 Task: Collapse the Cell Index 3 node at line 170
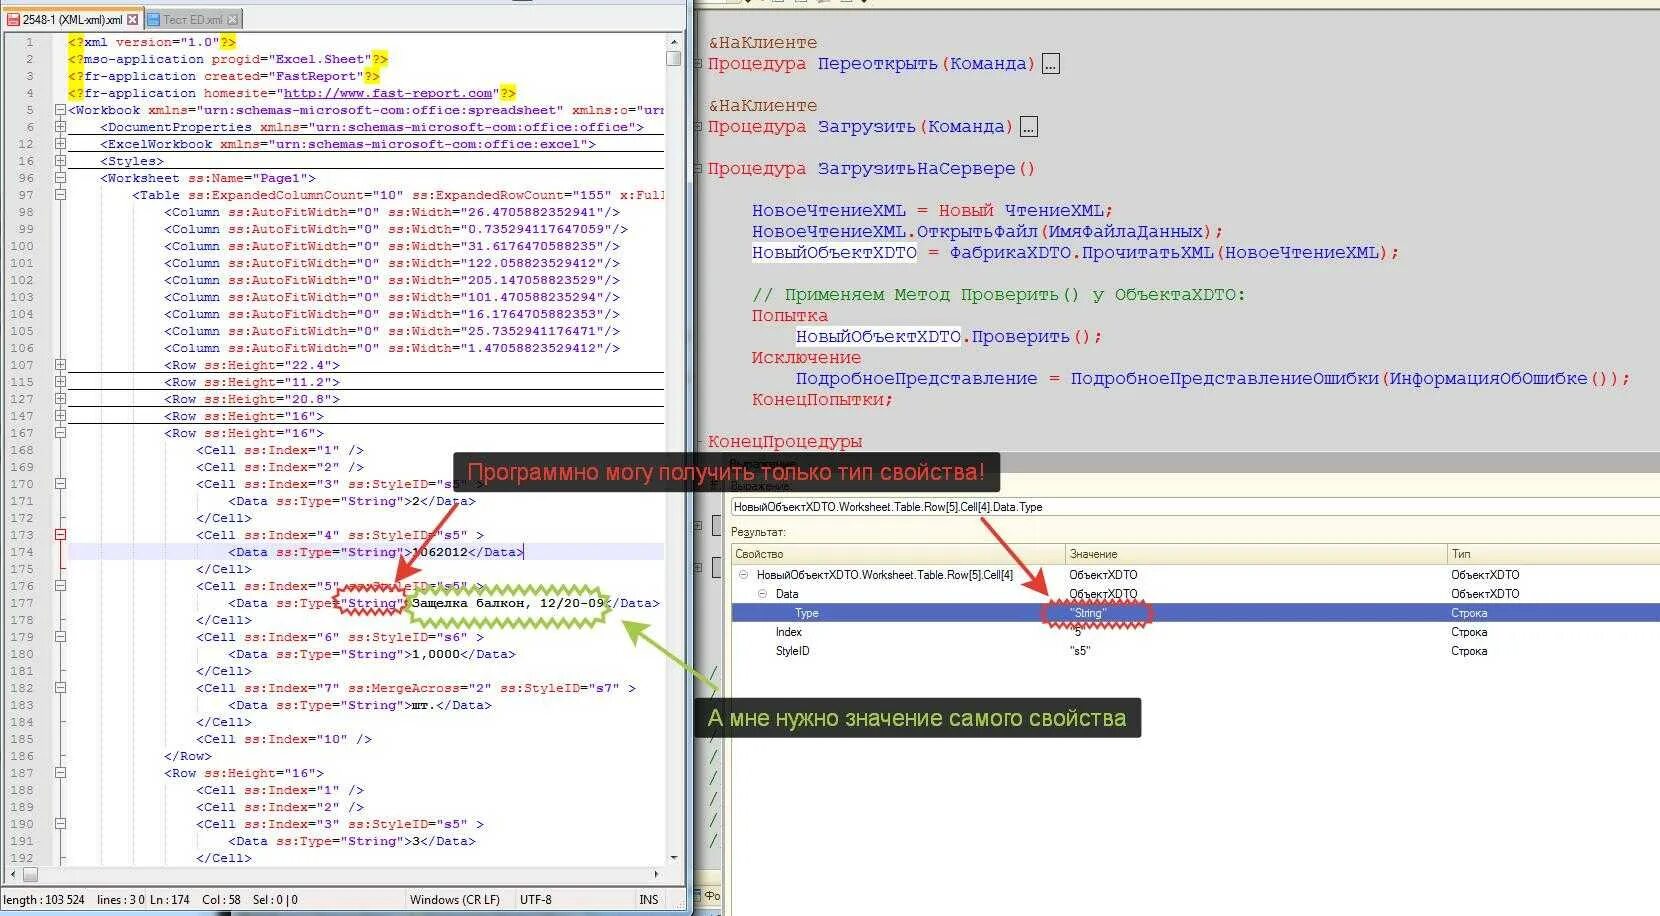(60, 484)
